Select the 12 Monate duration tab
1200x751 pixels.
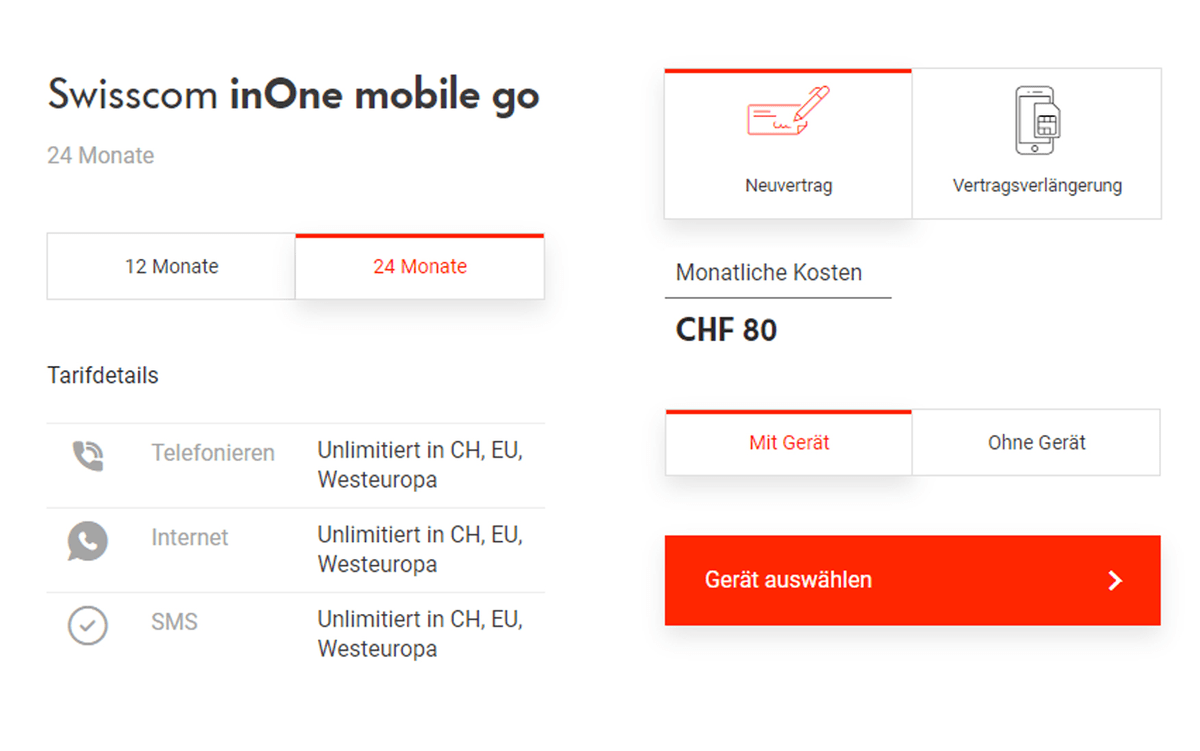[171, 267]
